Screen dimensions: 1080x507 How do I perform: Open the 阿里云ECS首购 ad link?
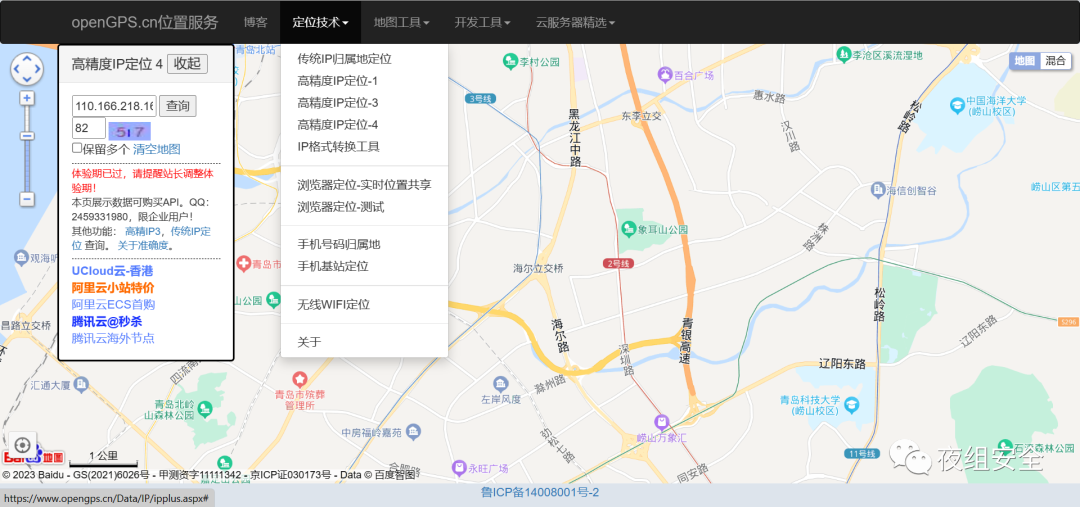(113, 304)
